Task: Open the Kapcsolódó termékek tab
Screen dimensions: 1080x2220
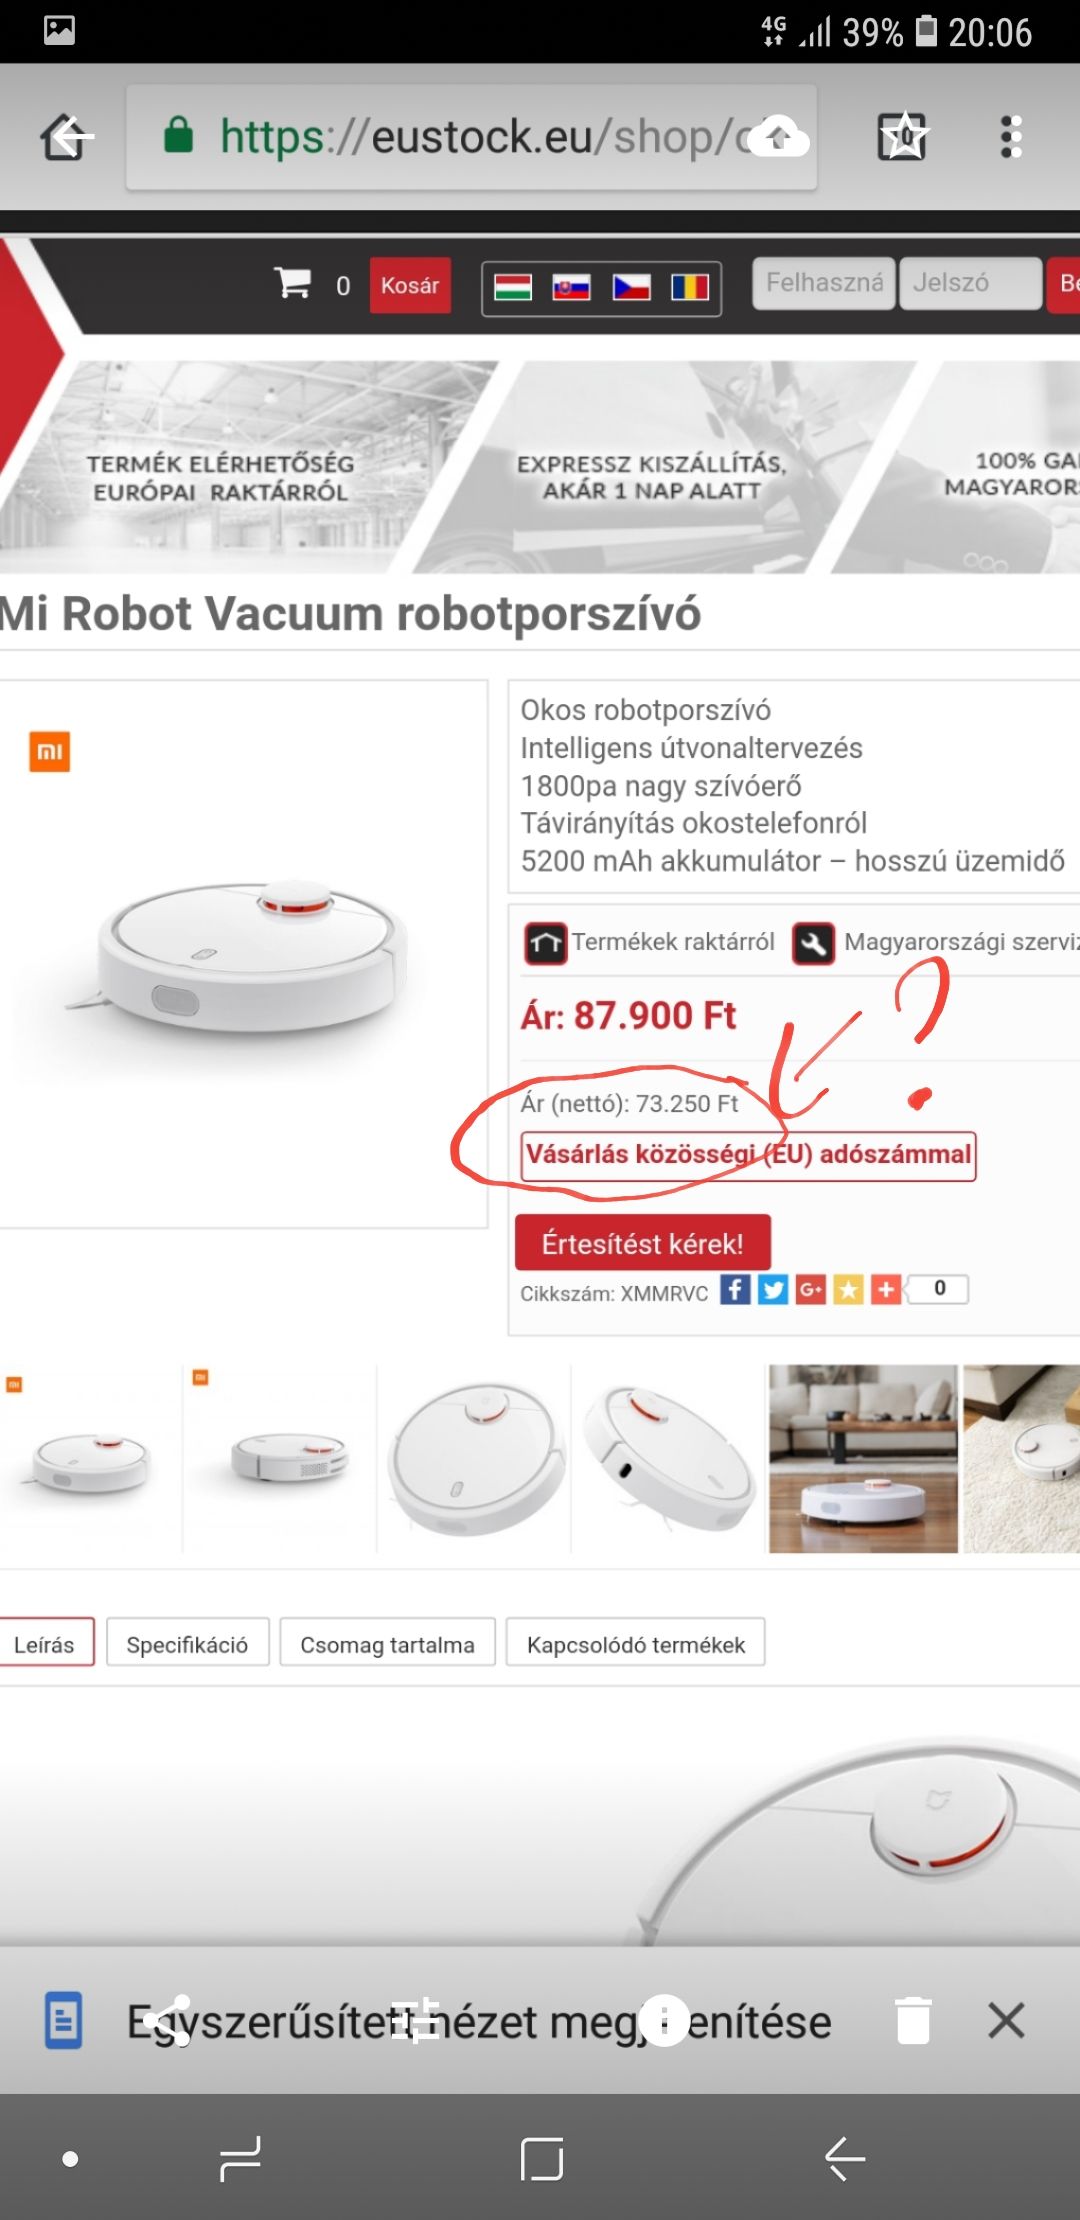Action: [x=636, y=1645]
